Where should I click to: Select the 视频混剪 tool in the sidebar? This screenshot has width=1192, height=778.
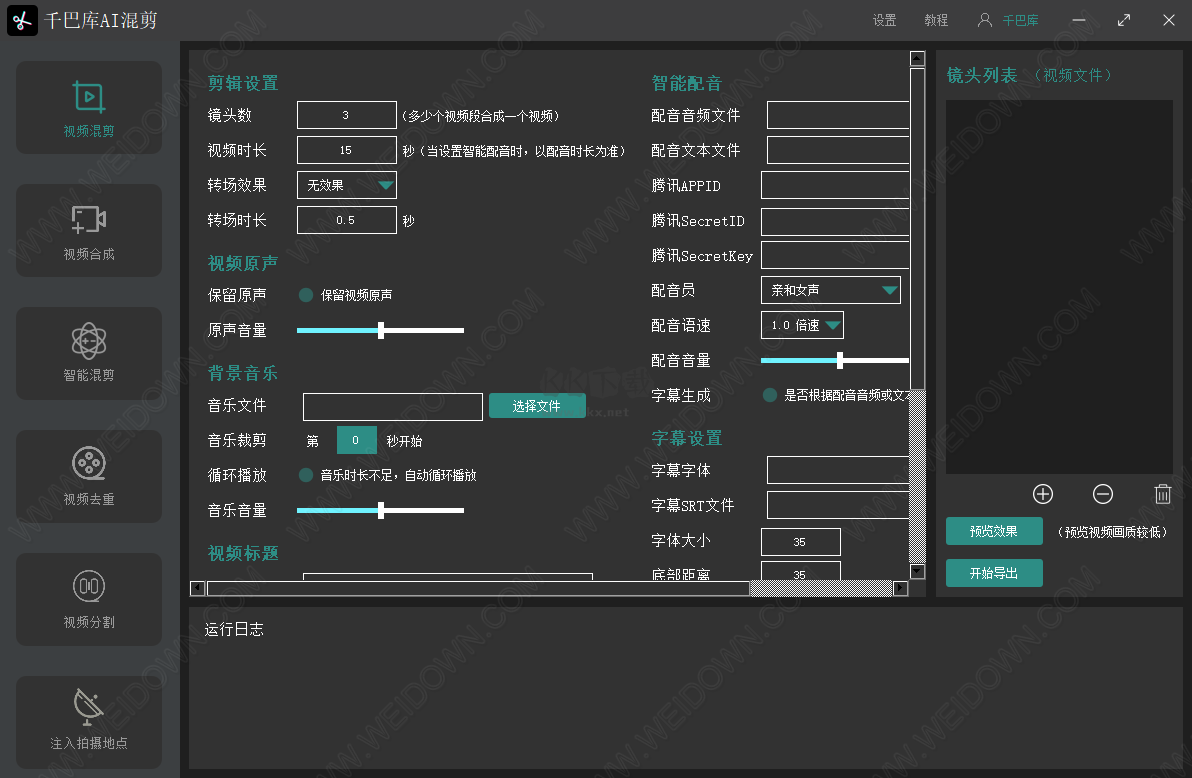(x=88, y=107)
